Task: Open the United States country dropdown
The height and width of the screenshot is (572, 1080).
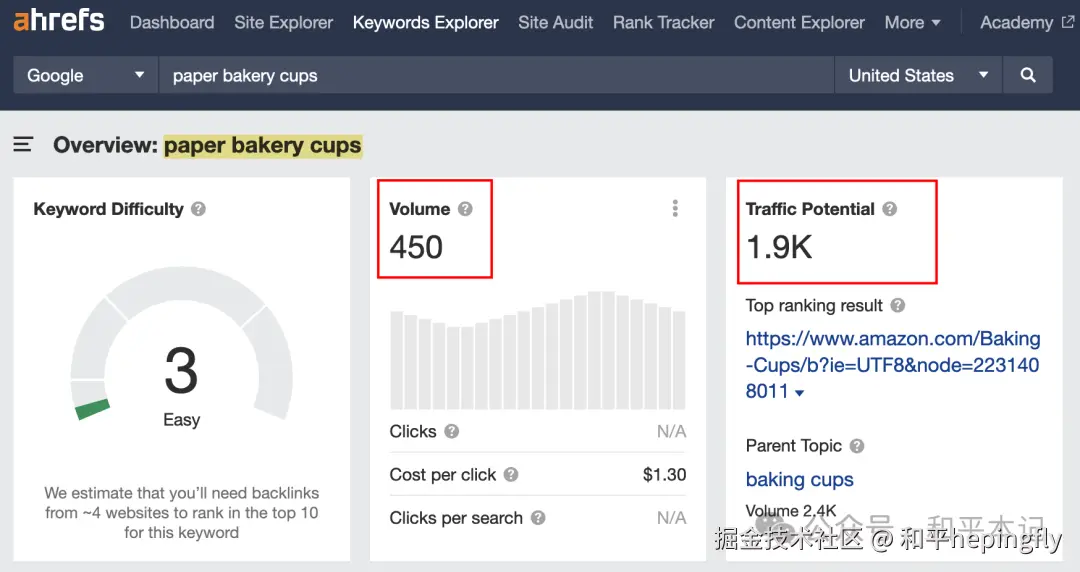Action: click(x=917, y=76)
